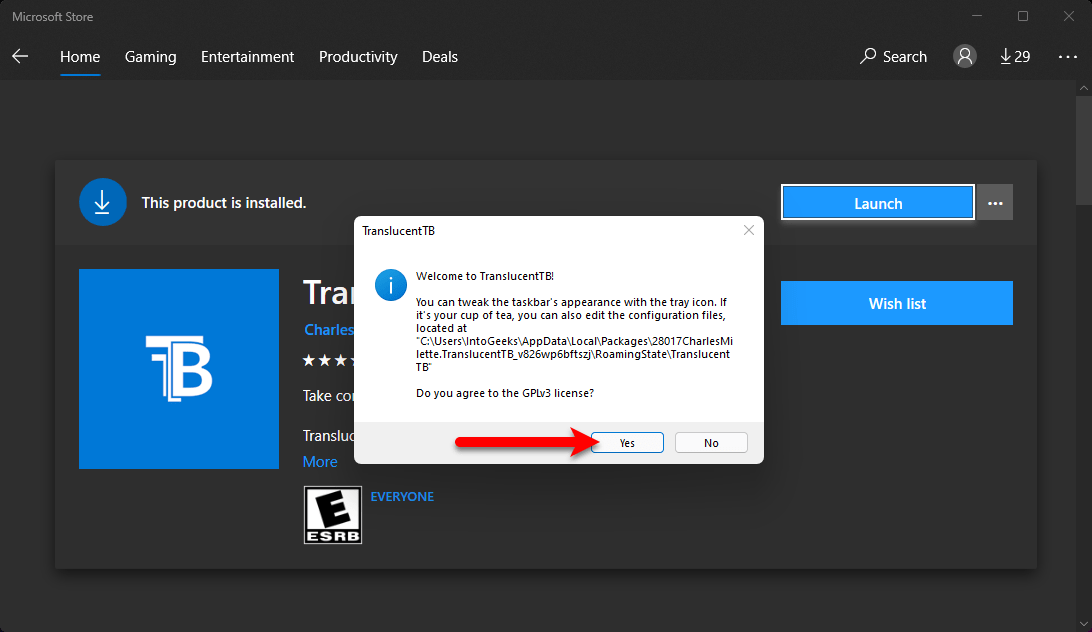Maximize the Microsoft Store window
1092x632 pixels.
[x=1023, y=16]
